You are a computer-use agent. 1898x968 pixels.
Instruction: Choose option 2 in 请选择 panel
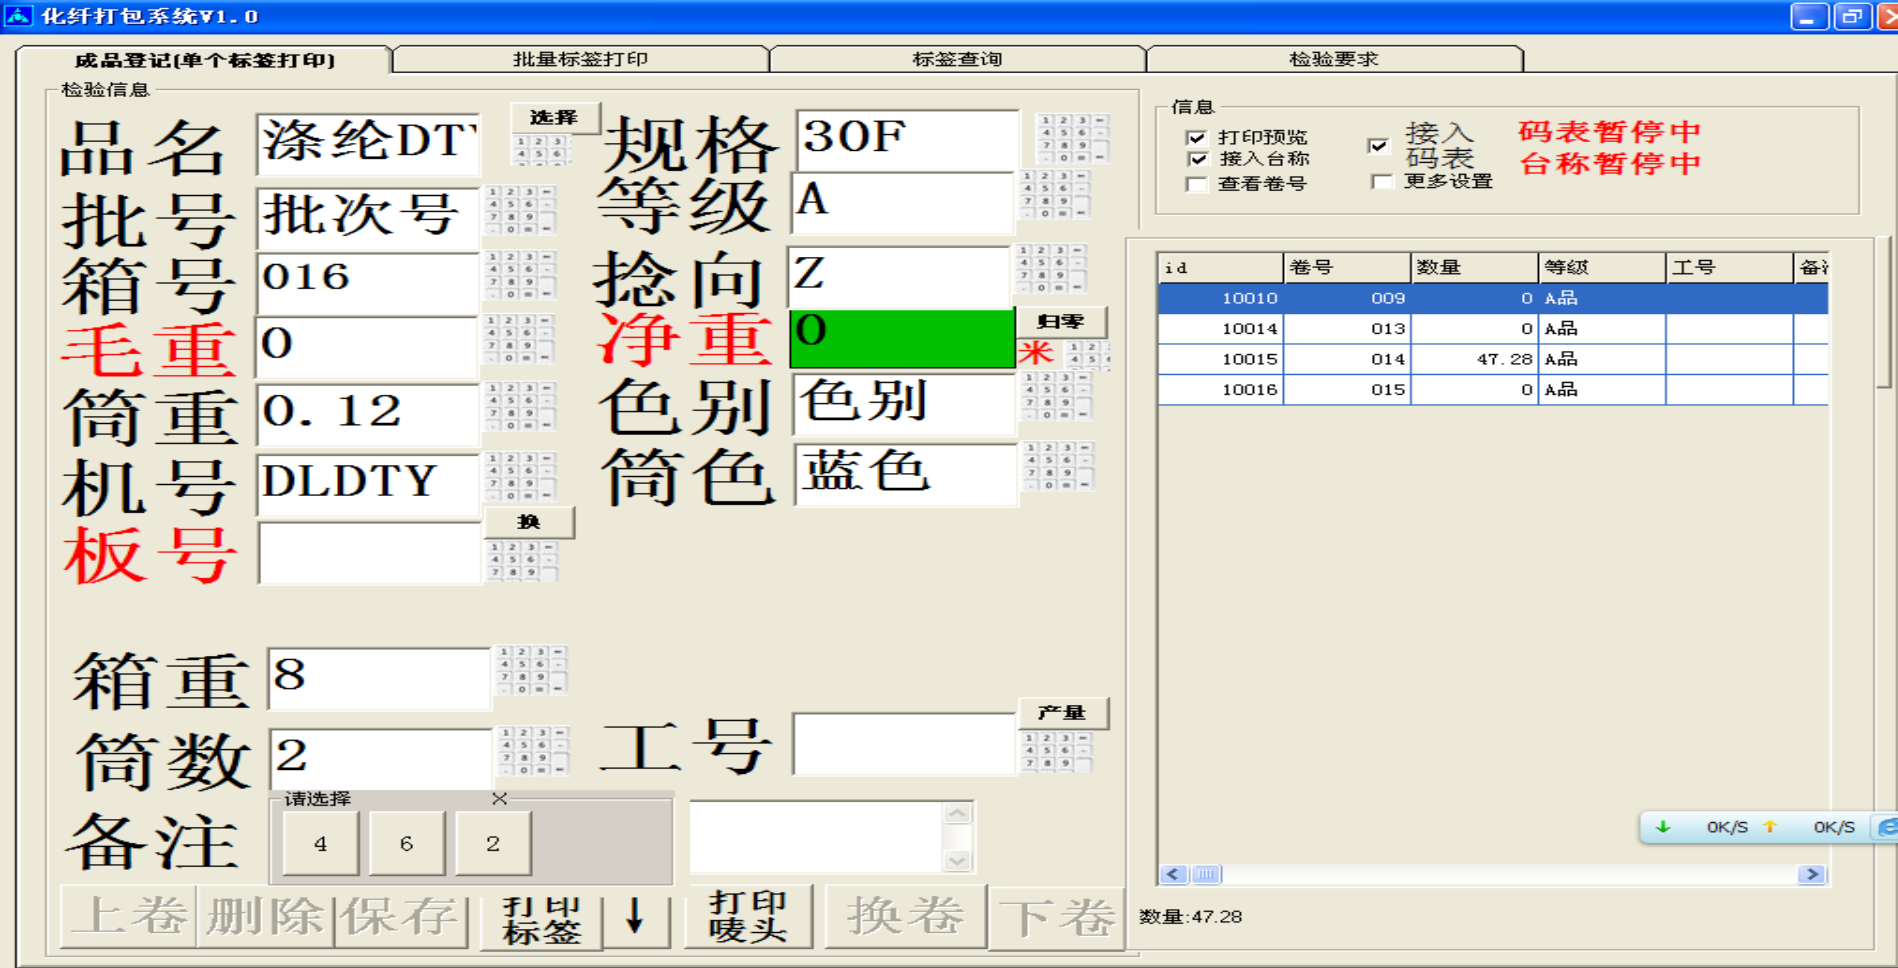pyautogui.click(x=493, y=843)
